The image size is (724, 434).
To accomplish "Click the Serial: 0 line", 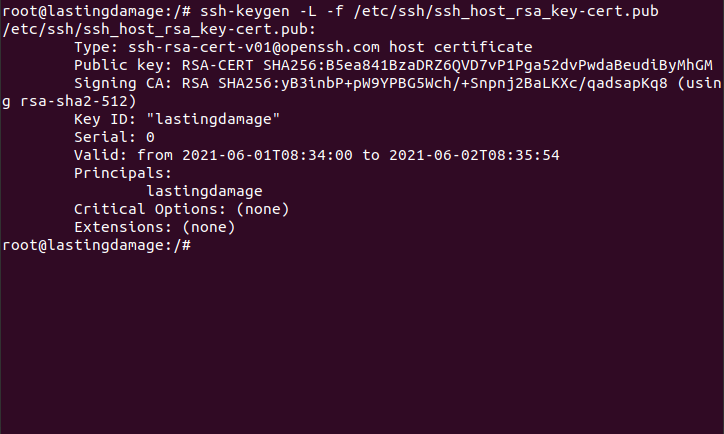I will [x=115, y=137].
